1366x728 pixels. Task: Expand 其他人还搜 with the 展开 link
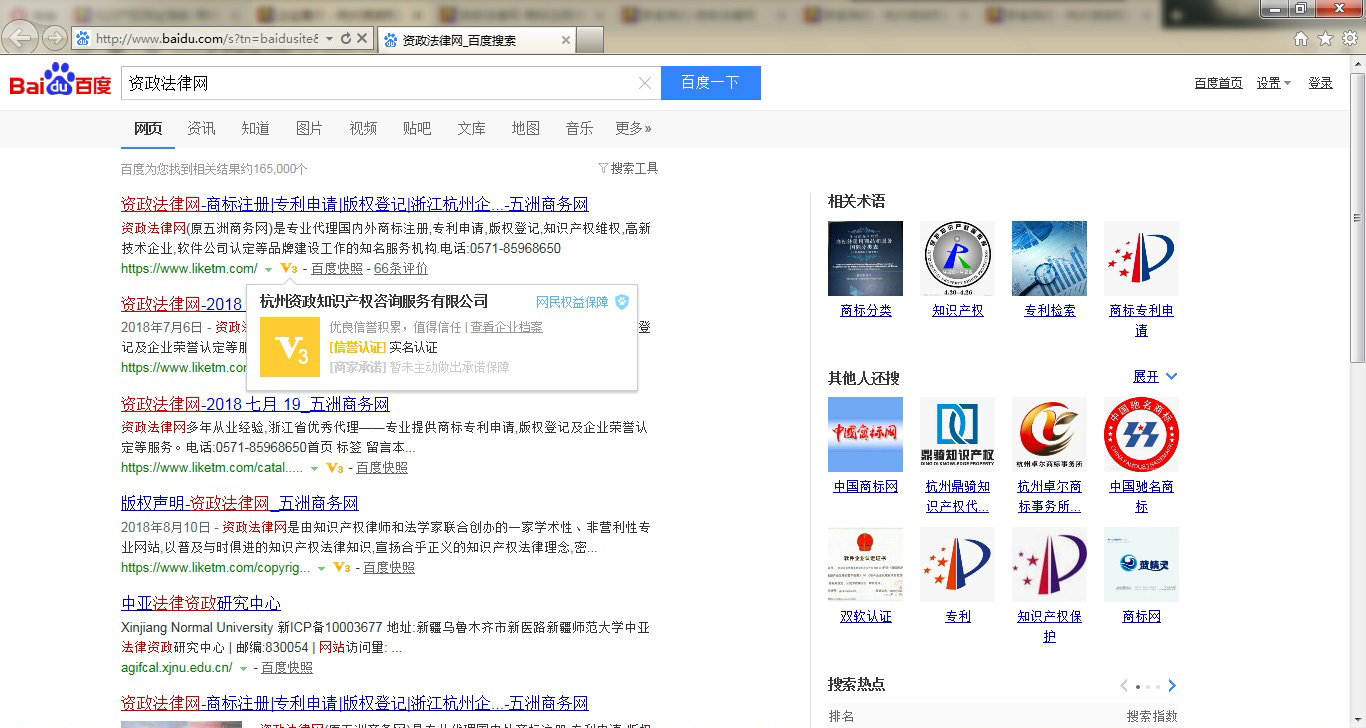tap(1155, 376)
